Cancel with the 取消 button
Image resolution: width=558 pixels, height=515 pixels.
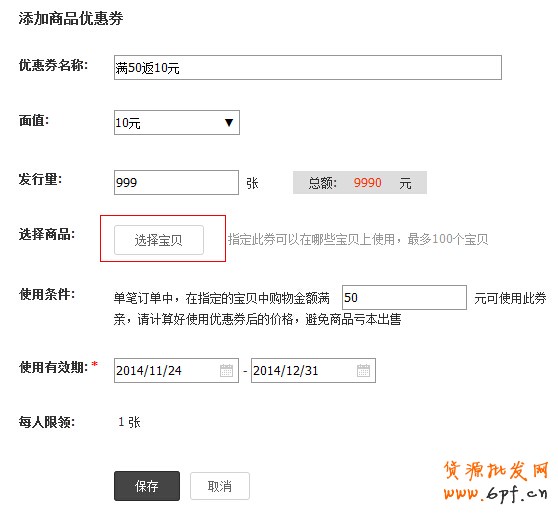tap(220, 486)
